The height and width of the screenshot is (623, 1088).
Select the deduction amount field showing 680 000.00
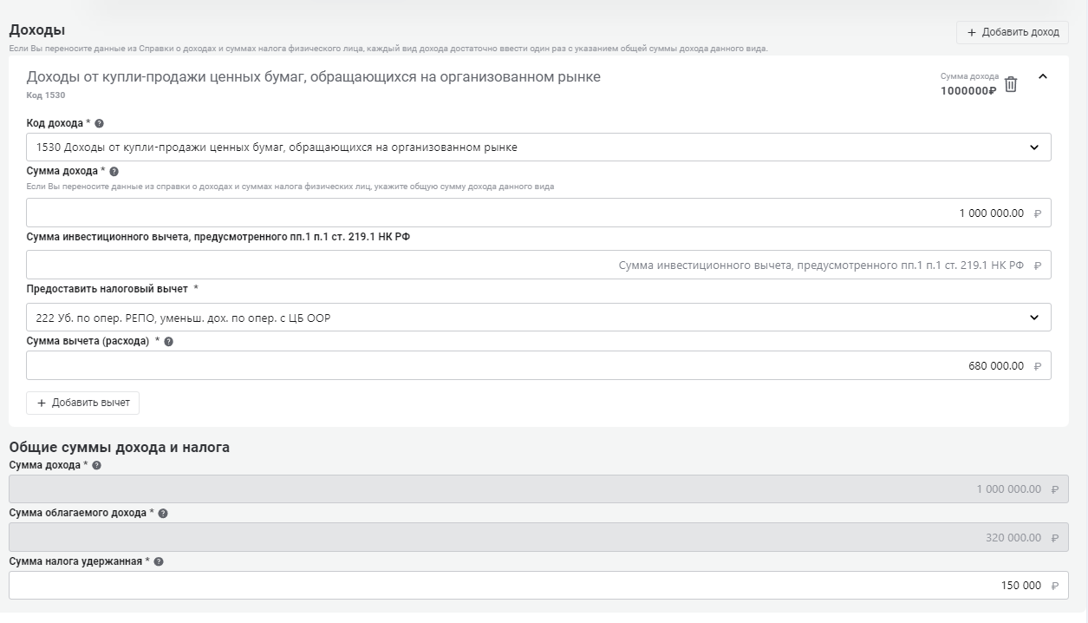(x=538, y=365)
